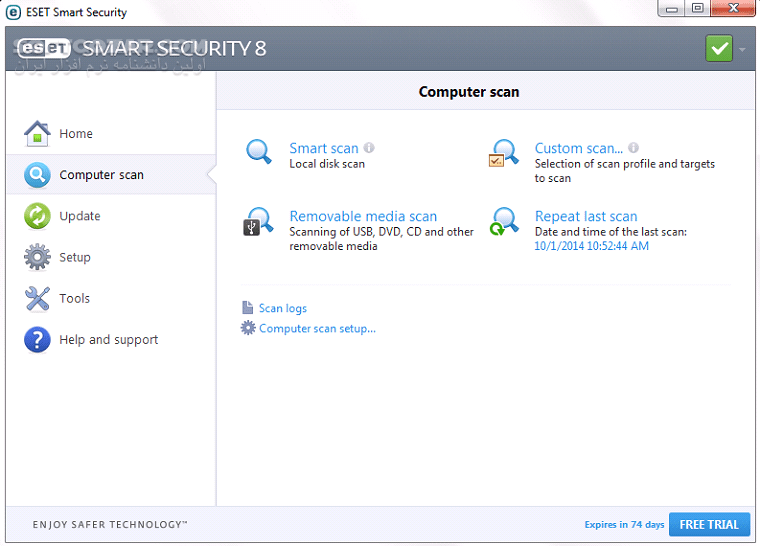Start a Smart scan
760x546 pixels.
pyautogui.click(x=324, y=148)
